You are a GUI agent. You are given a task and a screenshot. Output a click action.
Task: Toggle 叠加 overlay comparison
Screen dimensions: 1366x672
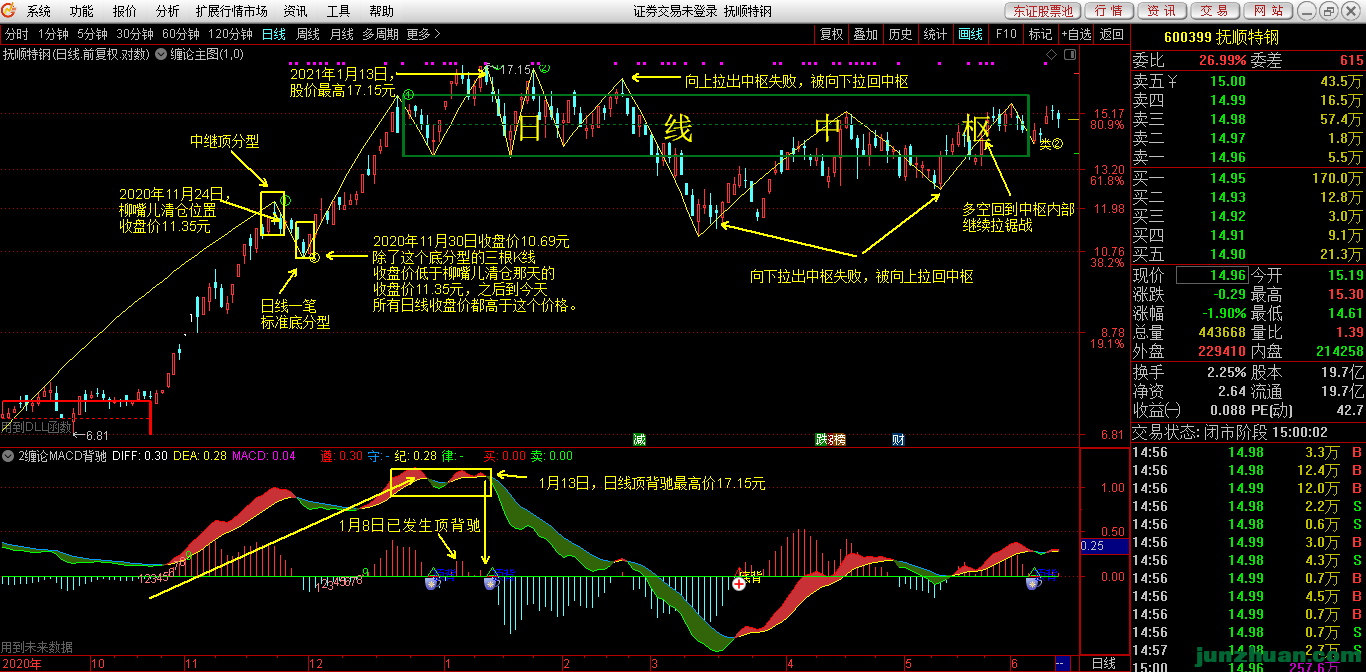coord(865,34)
